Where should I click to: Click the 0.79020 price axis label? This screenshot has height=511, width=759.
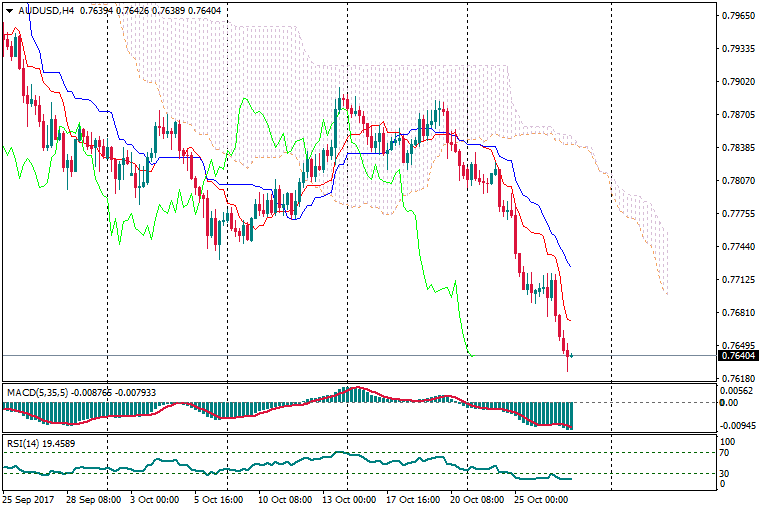[x=737, y=82]
